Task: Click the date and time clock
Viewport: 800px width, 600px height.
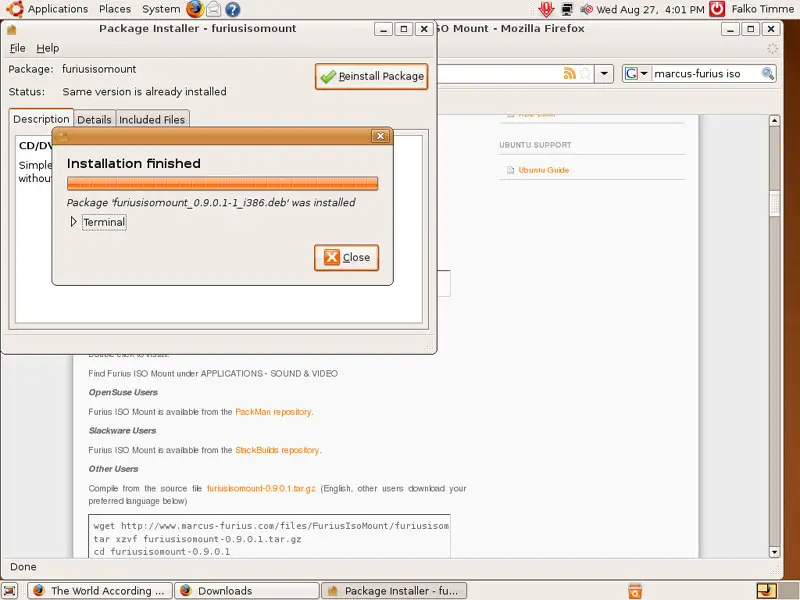Action: (650, 9)
